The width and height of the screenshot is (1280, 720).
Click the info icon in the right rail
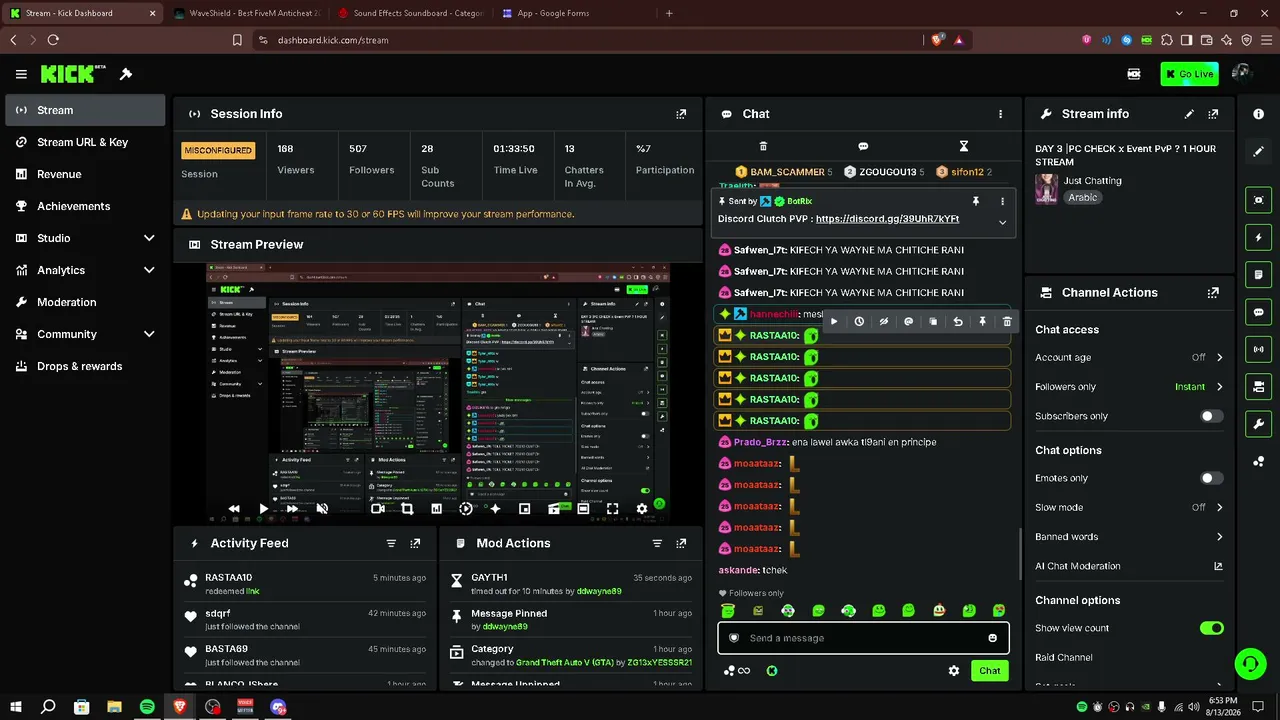tap(1258, 114)
